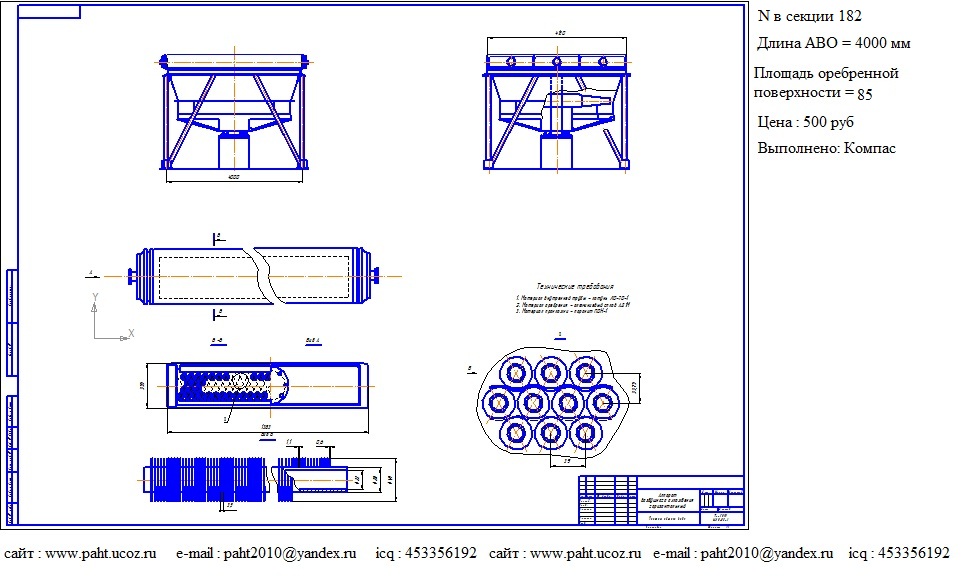Click the 'Площадь оребренной поверхности' text
This screenshot has height=581, width=965.
[x=826, y=83]
